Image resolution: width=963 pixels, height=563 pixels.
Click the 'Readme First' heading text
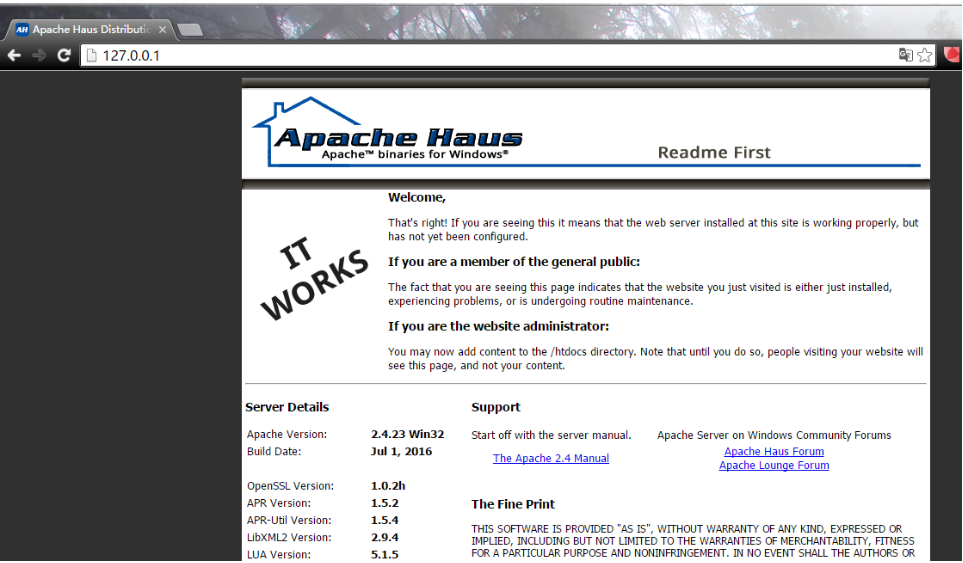(x=714, y=152)
